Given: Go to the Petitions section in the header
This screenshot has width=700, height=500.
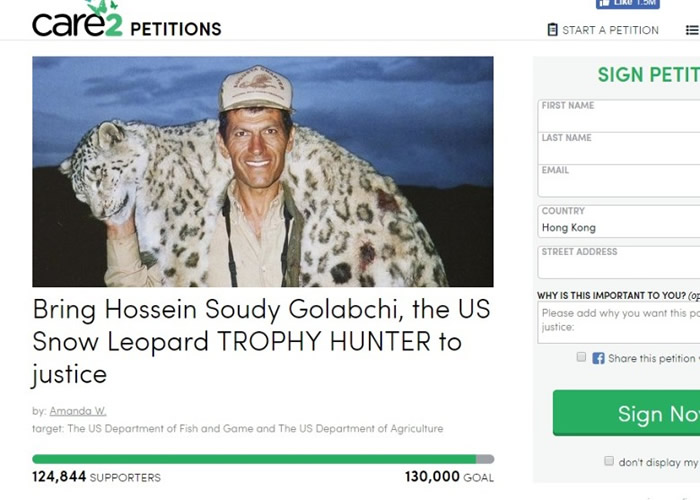Looking at the screenshot, I should click(x=175, y=28).
